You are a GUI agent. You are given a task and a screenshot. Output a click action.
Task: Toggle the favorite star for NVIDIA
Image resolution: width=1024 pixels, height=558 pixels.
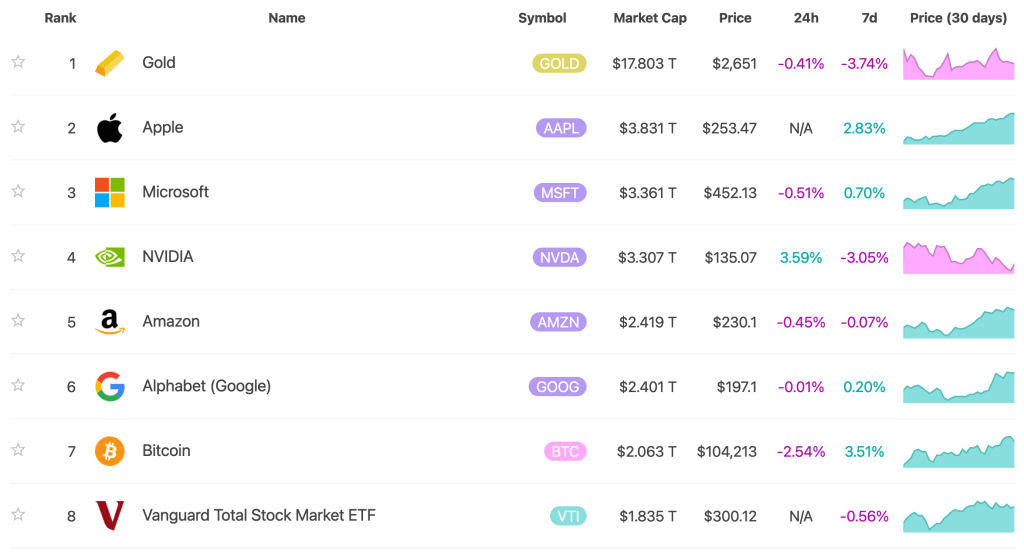[x=18, y=256]
